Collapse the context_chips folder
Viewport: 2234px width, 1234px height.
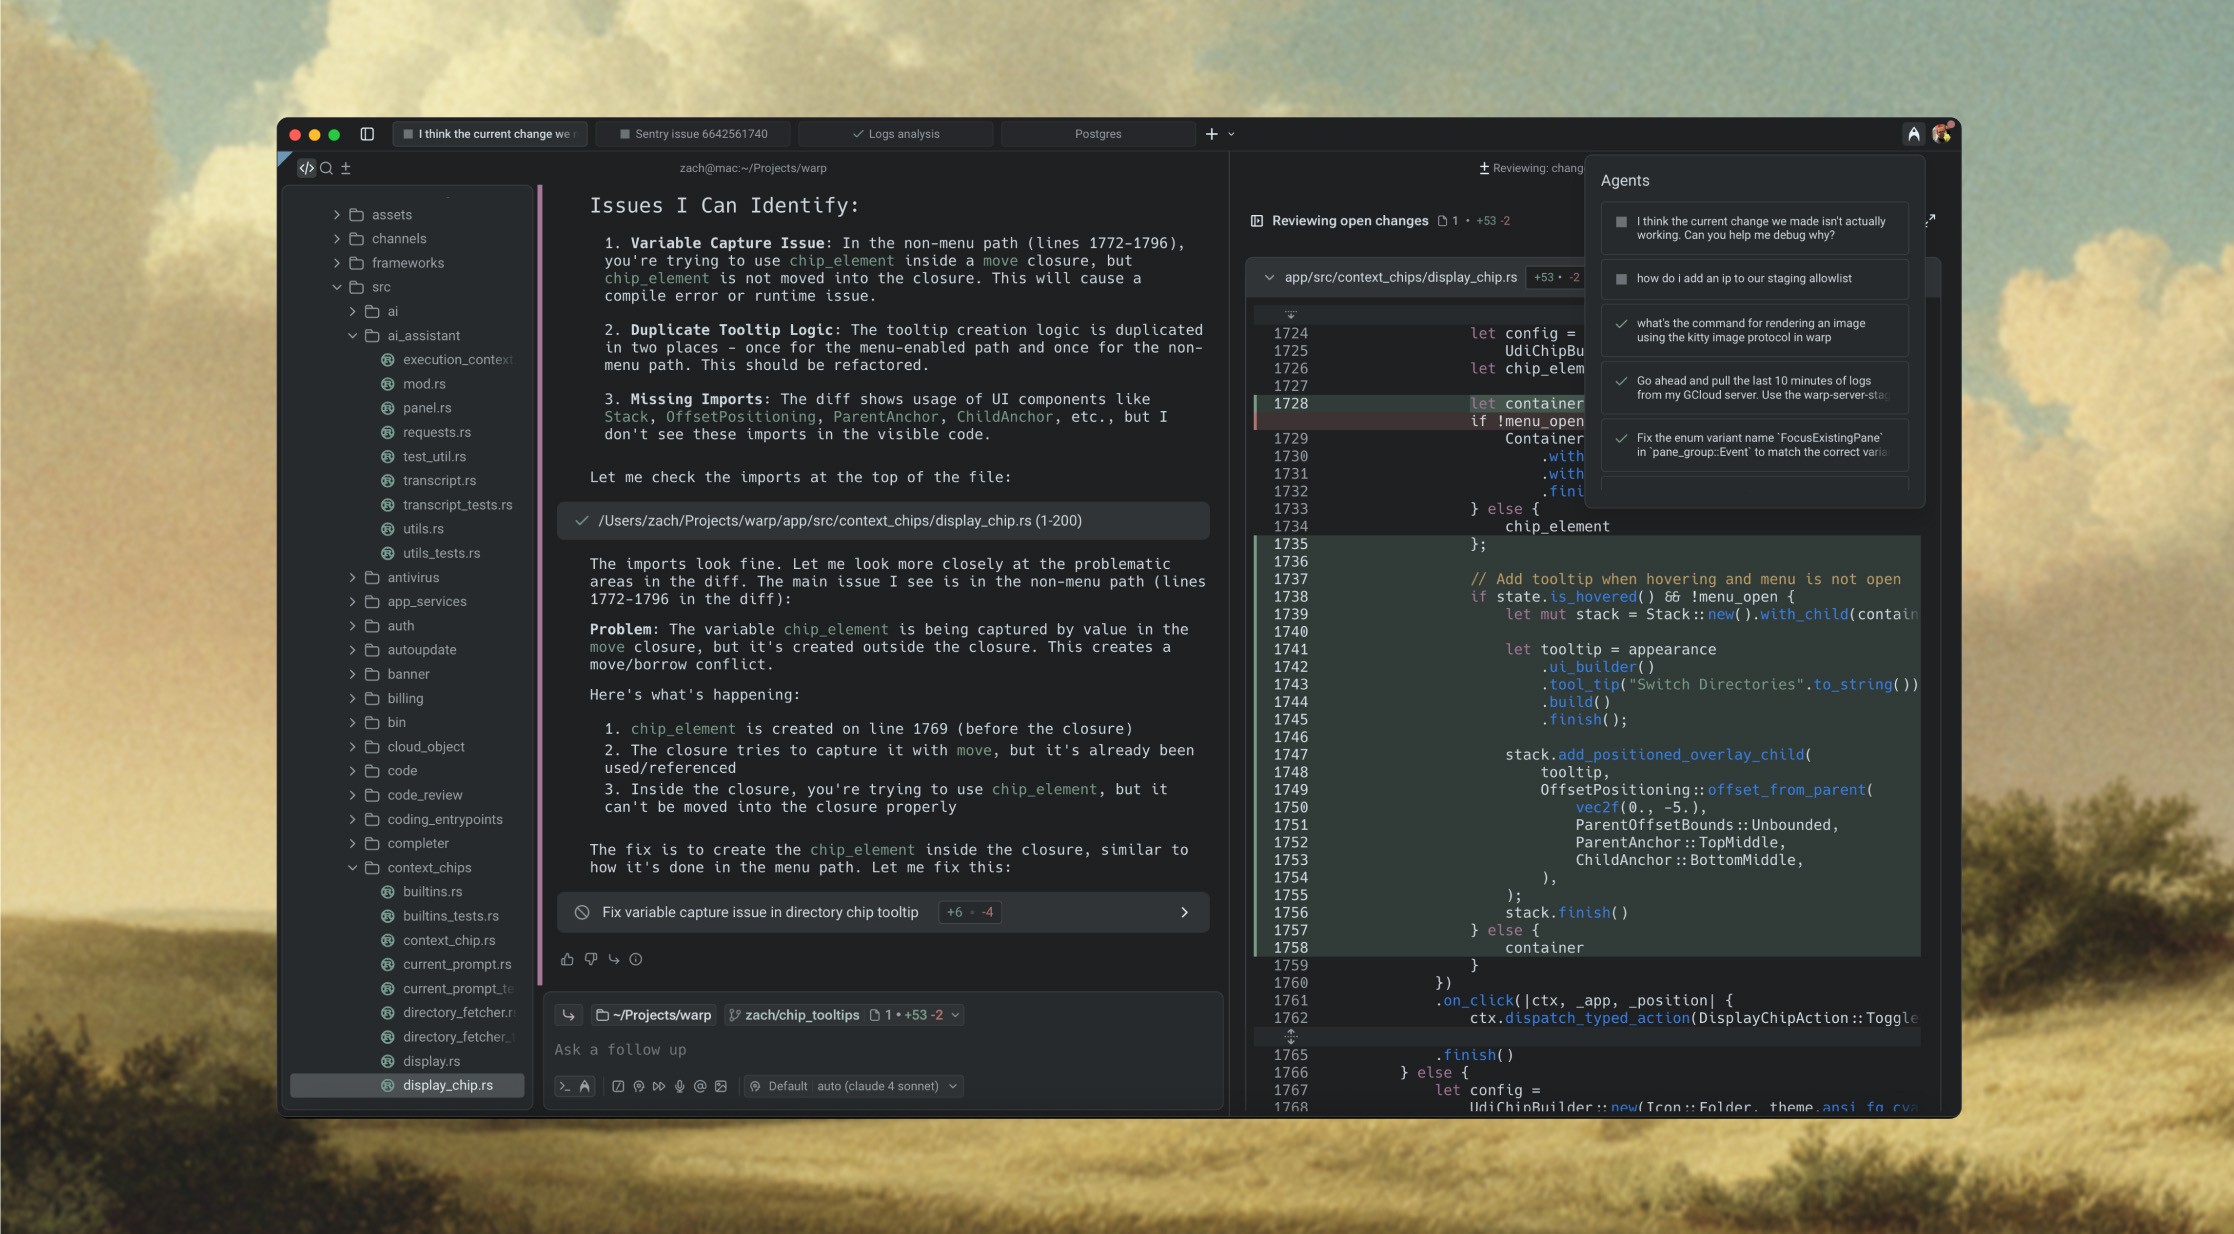tap(352, 868)
